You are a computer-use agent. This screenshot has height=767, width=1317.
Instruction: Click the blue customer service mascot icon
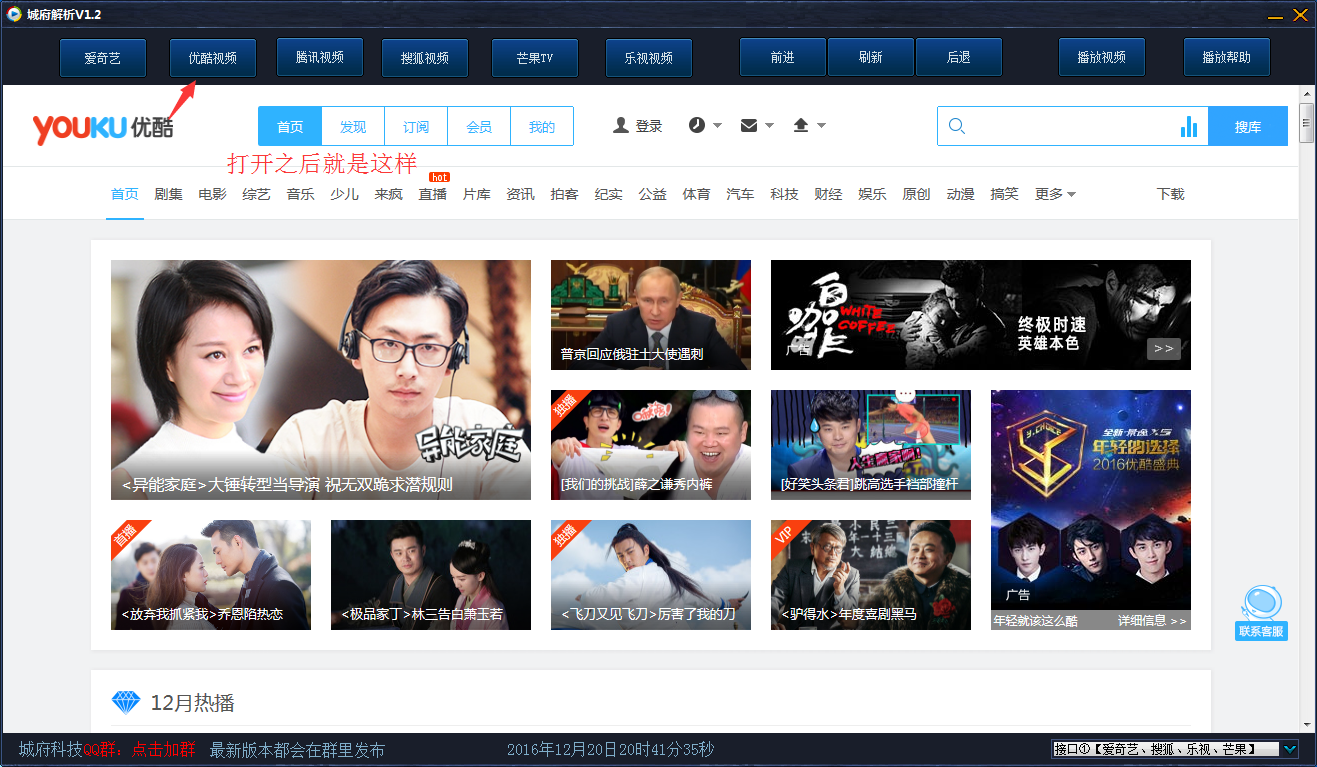(x=1261, y=604)
